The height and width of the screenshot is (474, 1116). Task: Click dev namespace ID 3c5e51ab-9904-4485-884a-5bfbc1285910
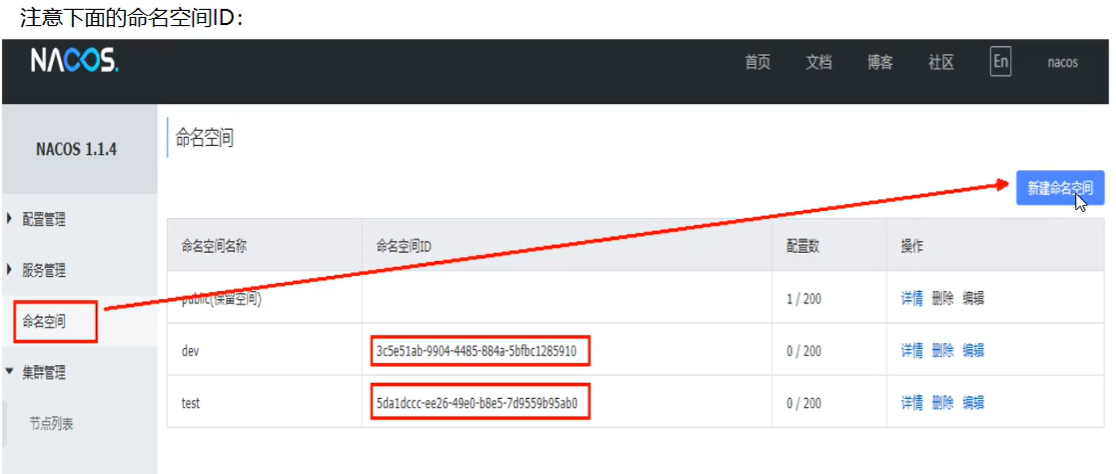477,351
